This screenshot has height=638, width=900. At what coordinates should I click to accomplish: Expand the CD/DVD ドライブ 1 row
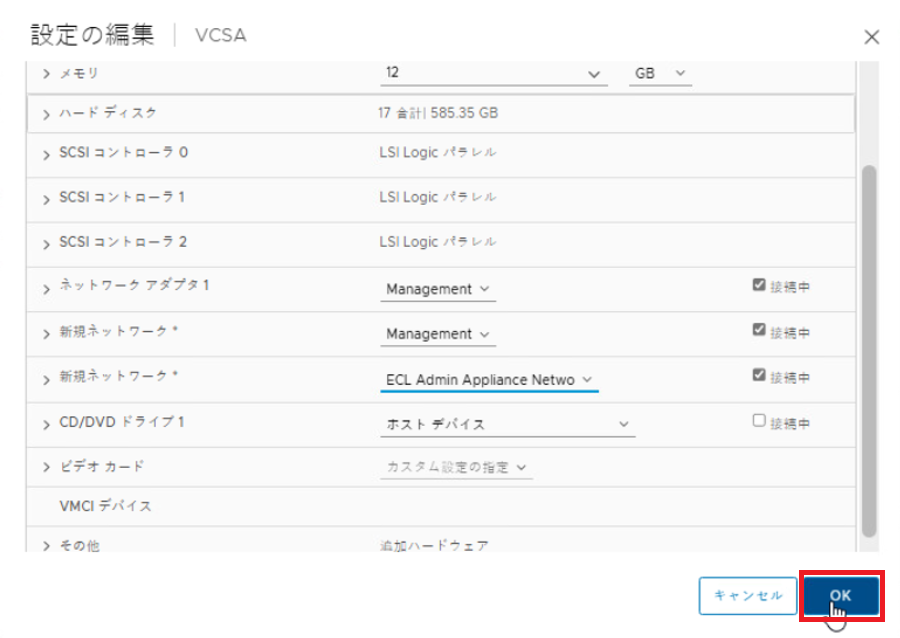coord(47,423)
